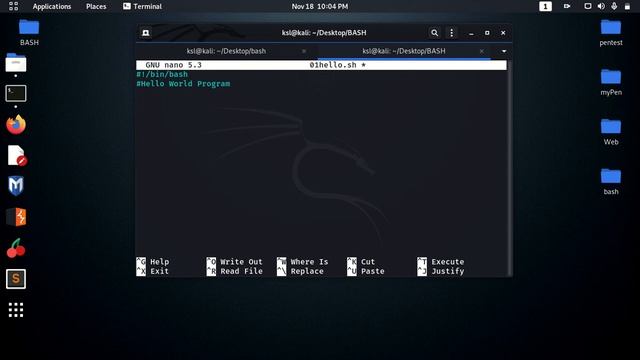Click the GNU nano 5.3 title text
Viewport: 640px width, 360px height.
click(x=173, y=65)
